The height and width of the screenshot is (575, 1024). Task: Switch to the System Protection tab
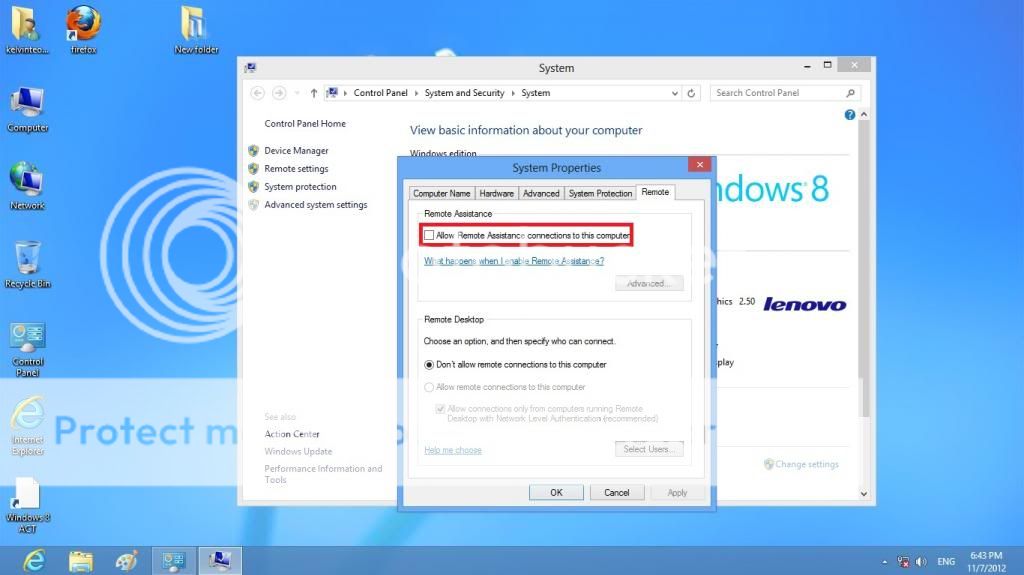coord(600,193)
